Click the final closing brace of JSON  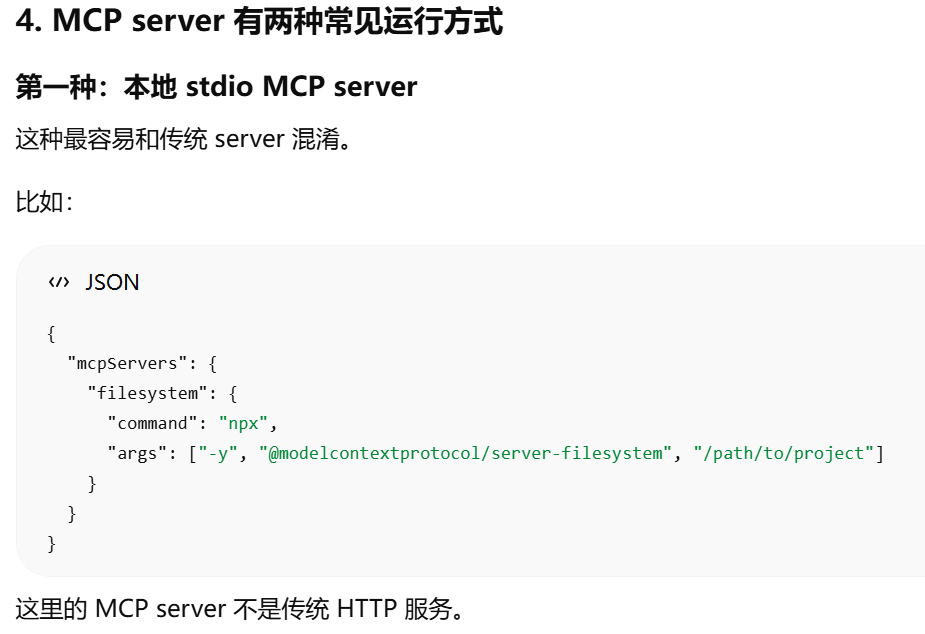tap(51, 544)
